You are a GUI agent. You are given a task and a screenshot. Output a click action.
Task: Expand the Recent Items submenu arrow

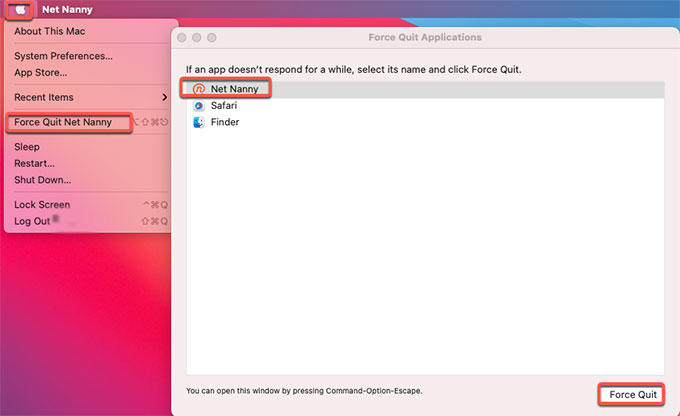[164, 97]
